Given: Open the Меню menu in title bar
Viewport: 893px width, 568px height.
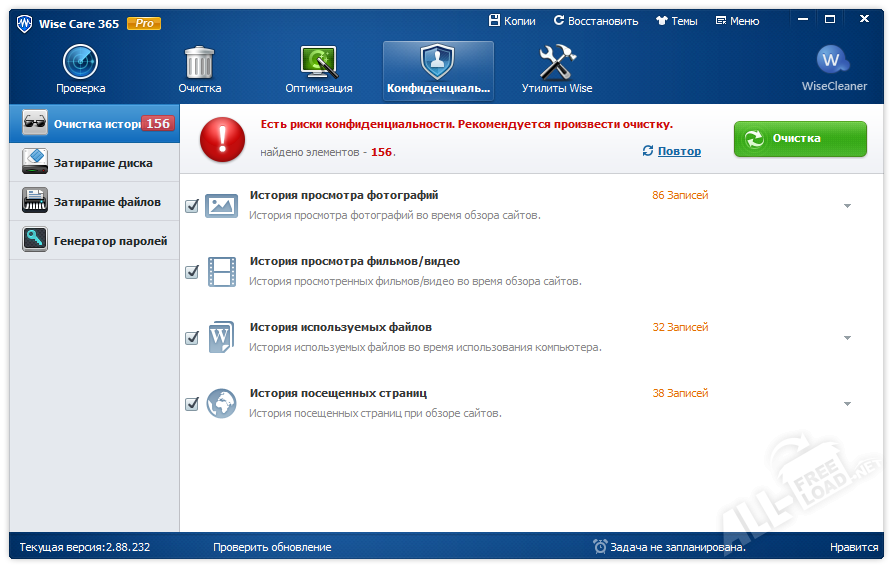Looking at the screenshot, I should click(x=737, y=21).
